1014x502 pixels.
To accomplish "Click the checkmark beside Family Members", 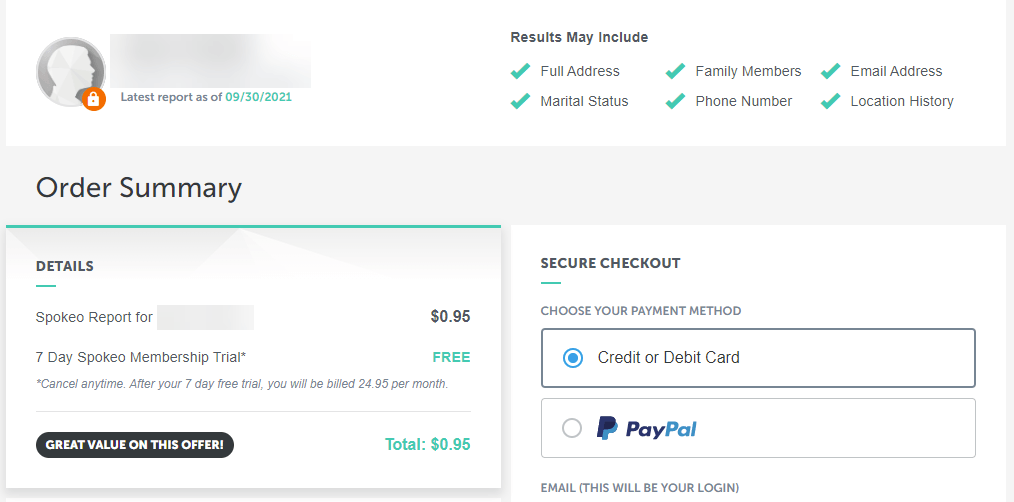I will click(675, 71).
